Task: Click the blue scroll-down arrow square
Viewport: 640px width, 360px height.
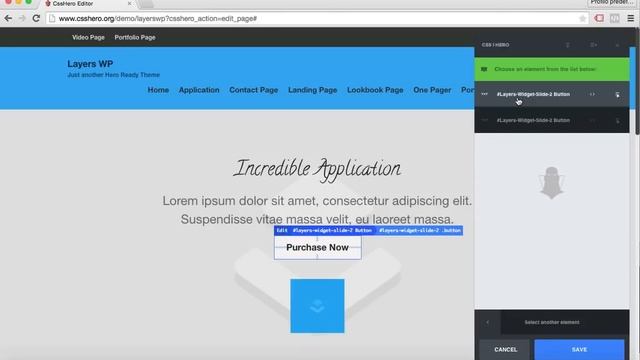Action: (317, 306)
